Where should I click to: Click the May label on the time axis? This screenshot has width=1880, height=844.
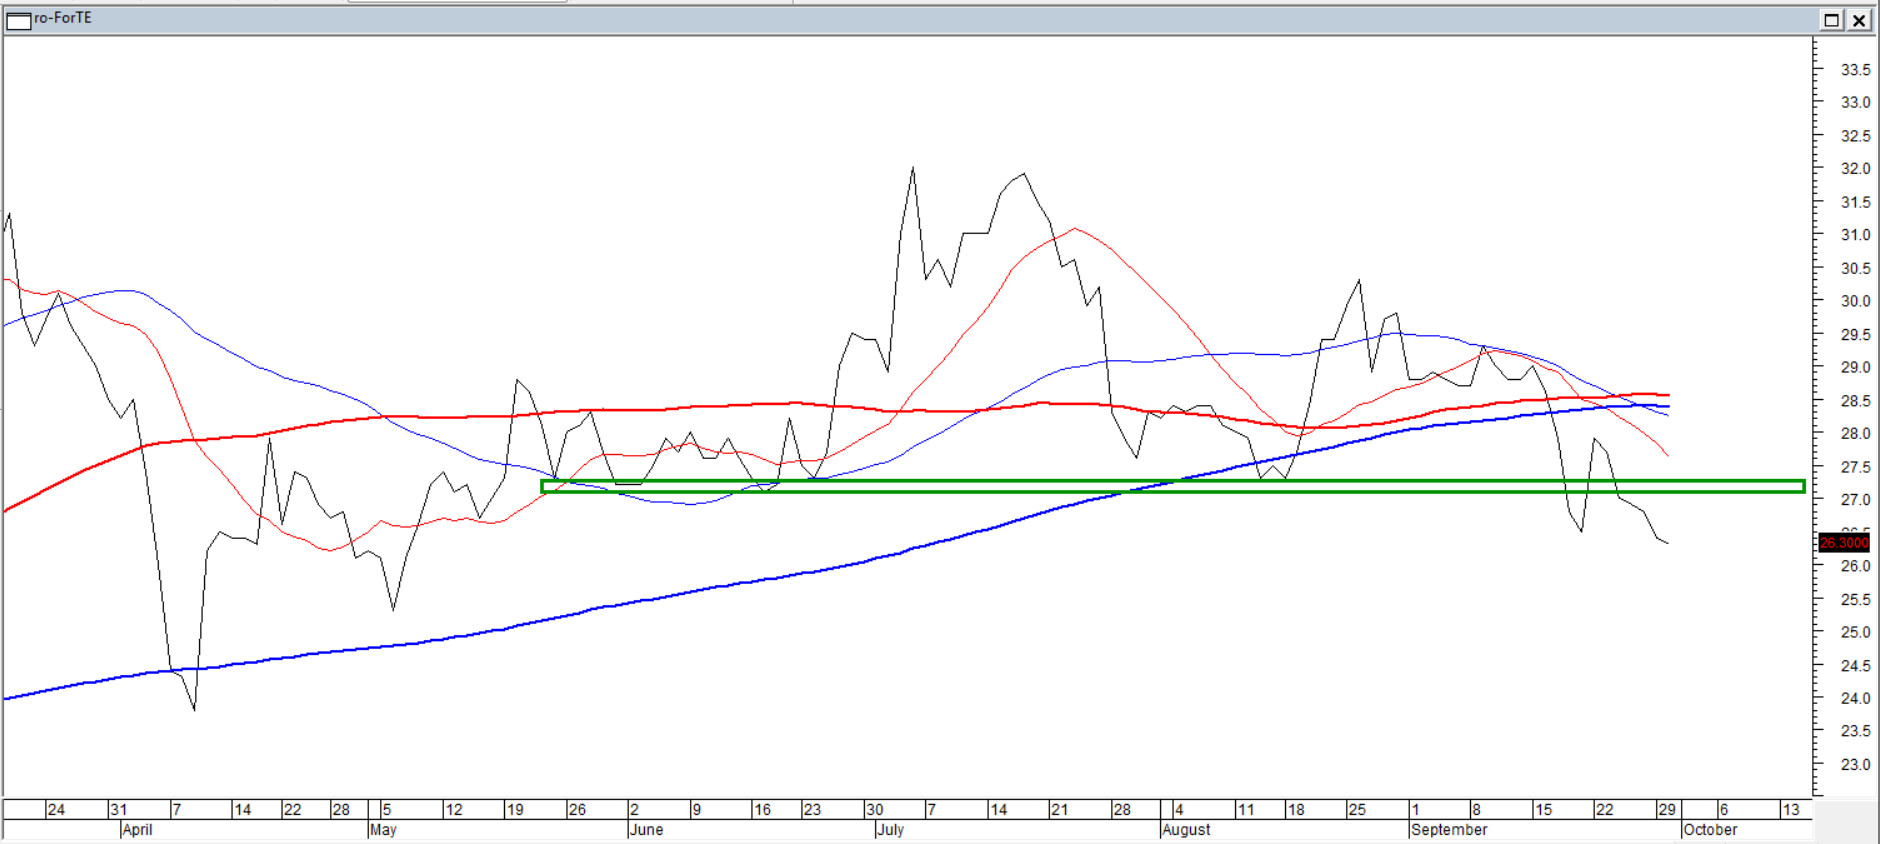click(383, 830)
